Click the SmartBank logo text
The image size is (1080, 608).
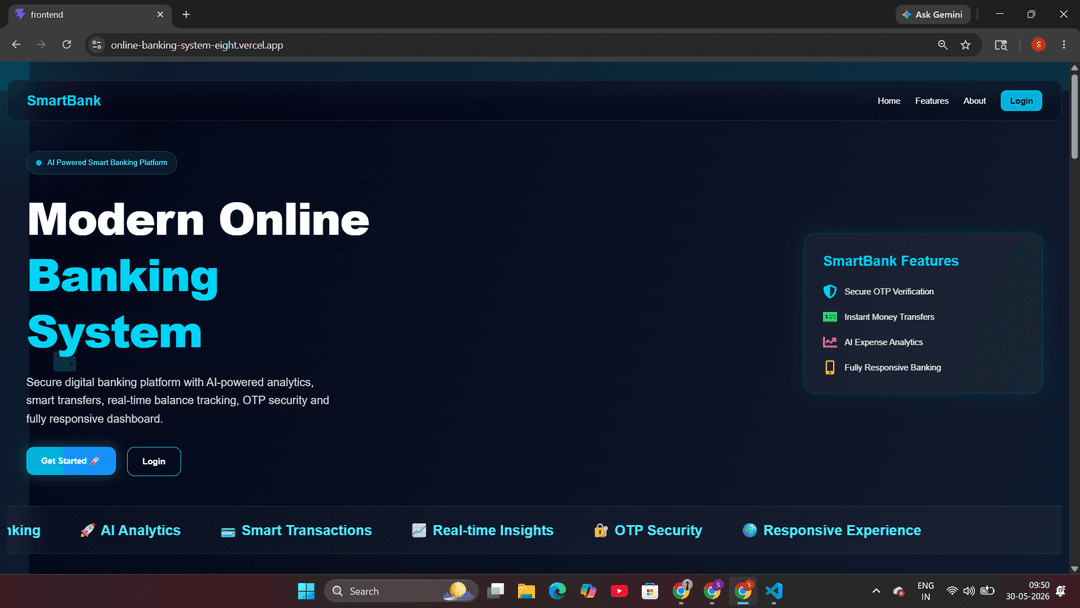pyautogui.click(x=64, y=101)
